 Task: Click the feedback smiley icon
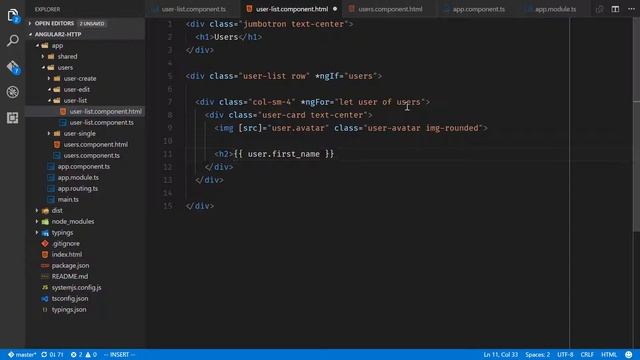629,355
